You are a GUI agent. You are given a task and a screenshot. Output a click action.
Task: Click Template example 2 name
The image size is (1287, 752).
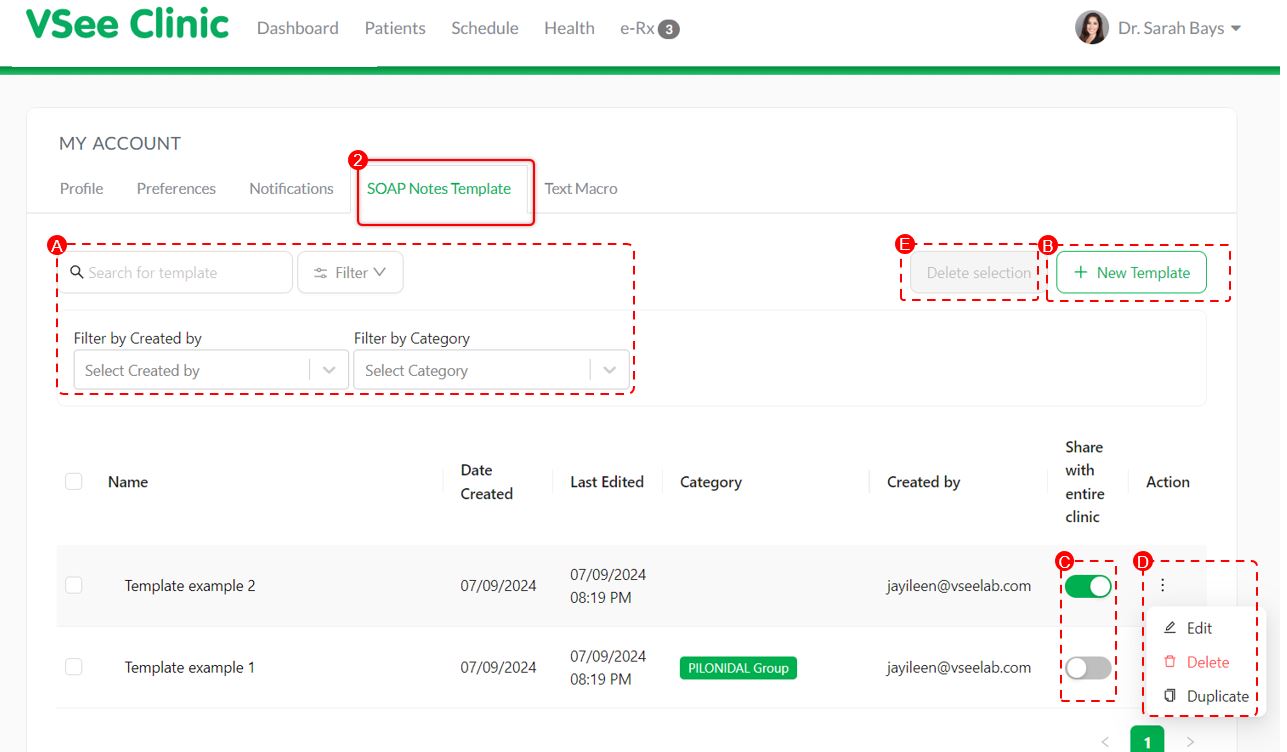pos(190,585)
